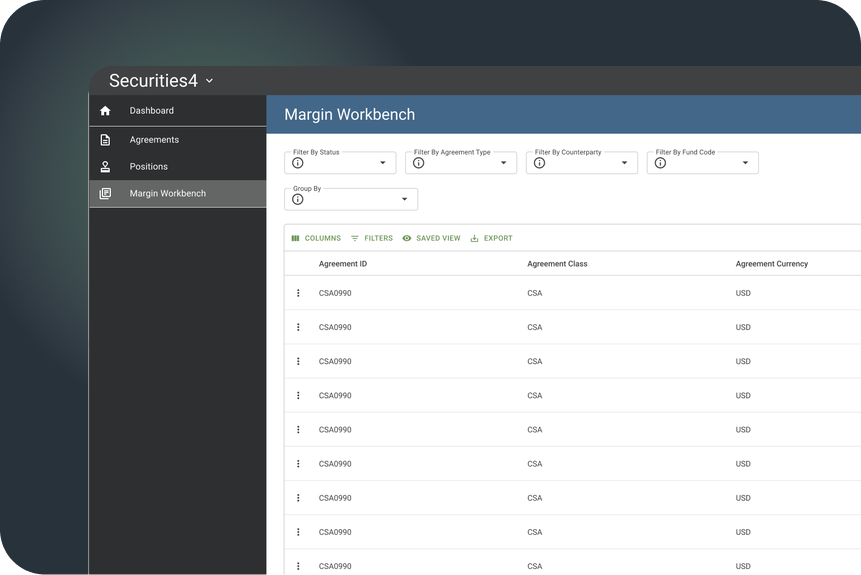
Task: Expand the Filter By Counterparty dropdown arrow
Action: tap(624, 163)
